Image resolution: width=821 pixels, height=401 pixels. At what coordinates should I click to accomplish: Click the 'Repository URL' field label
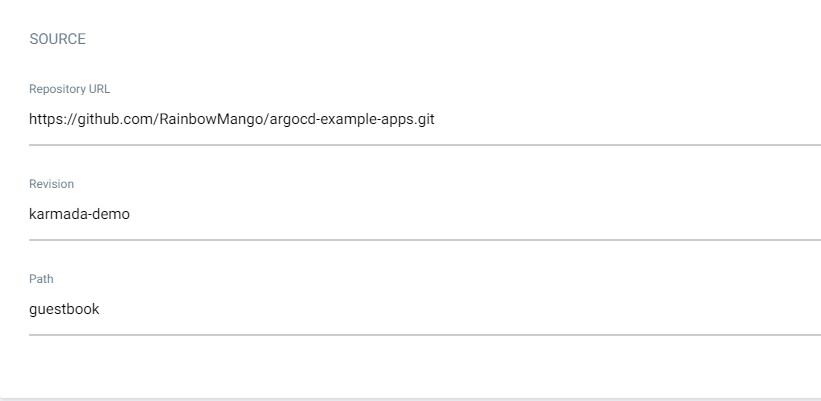(69, 89)
